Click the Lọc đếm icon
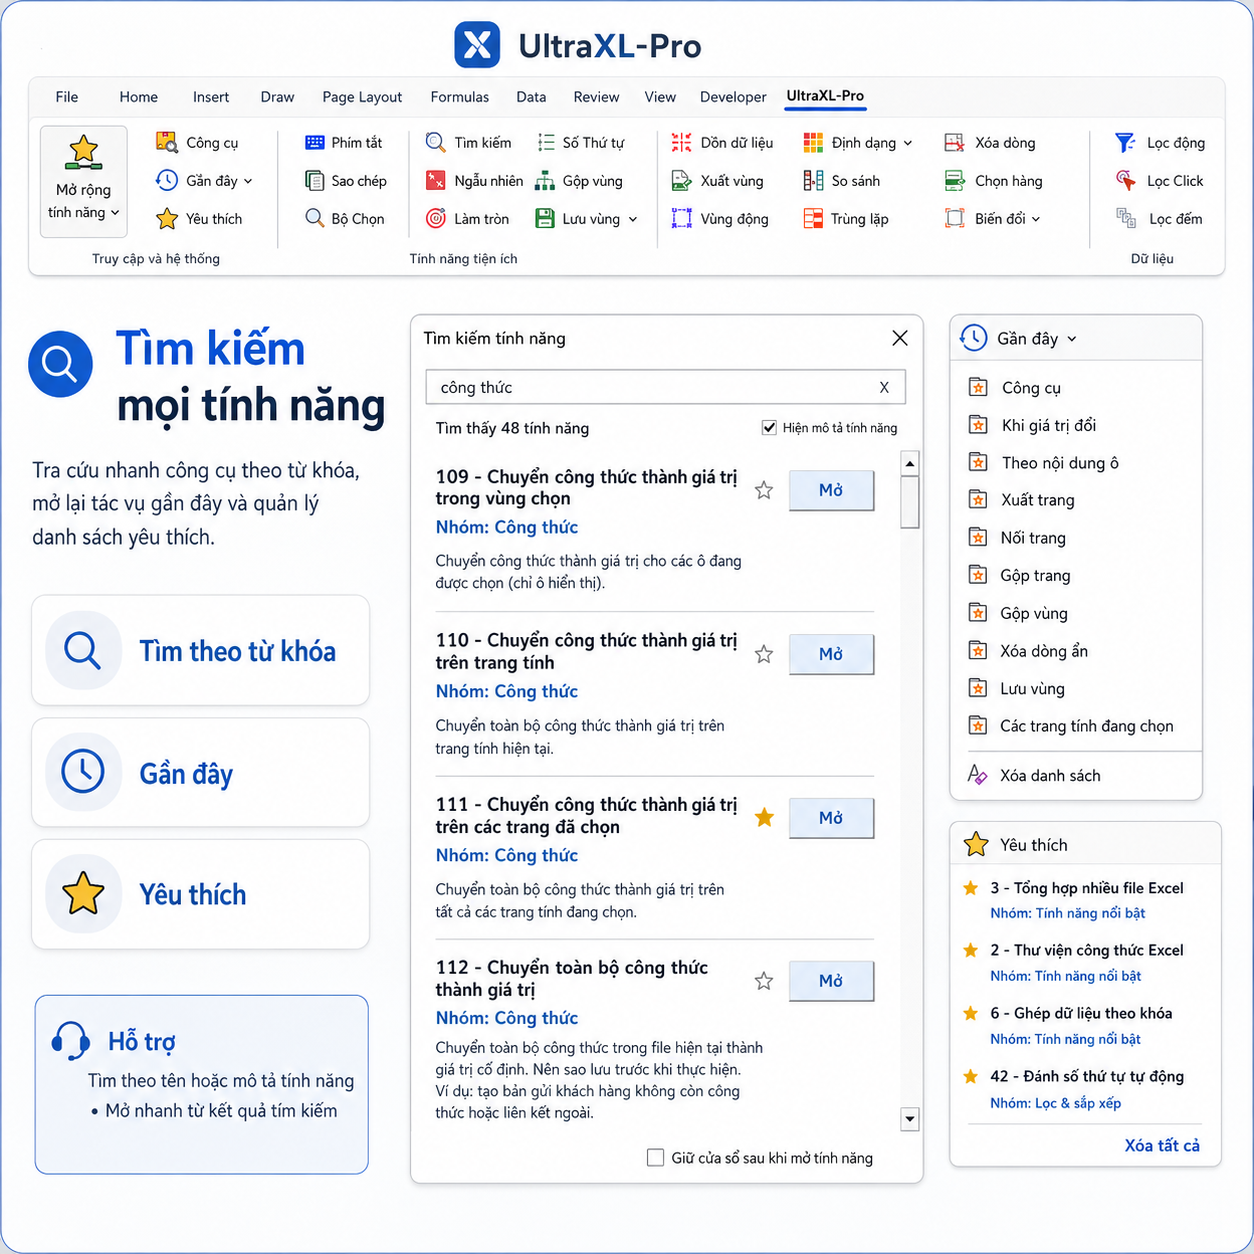 pos(1126,218)
